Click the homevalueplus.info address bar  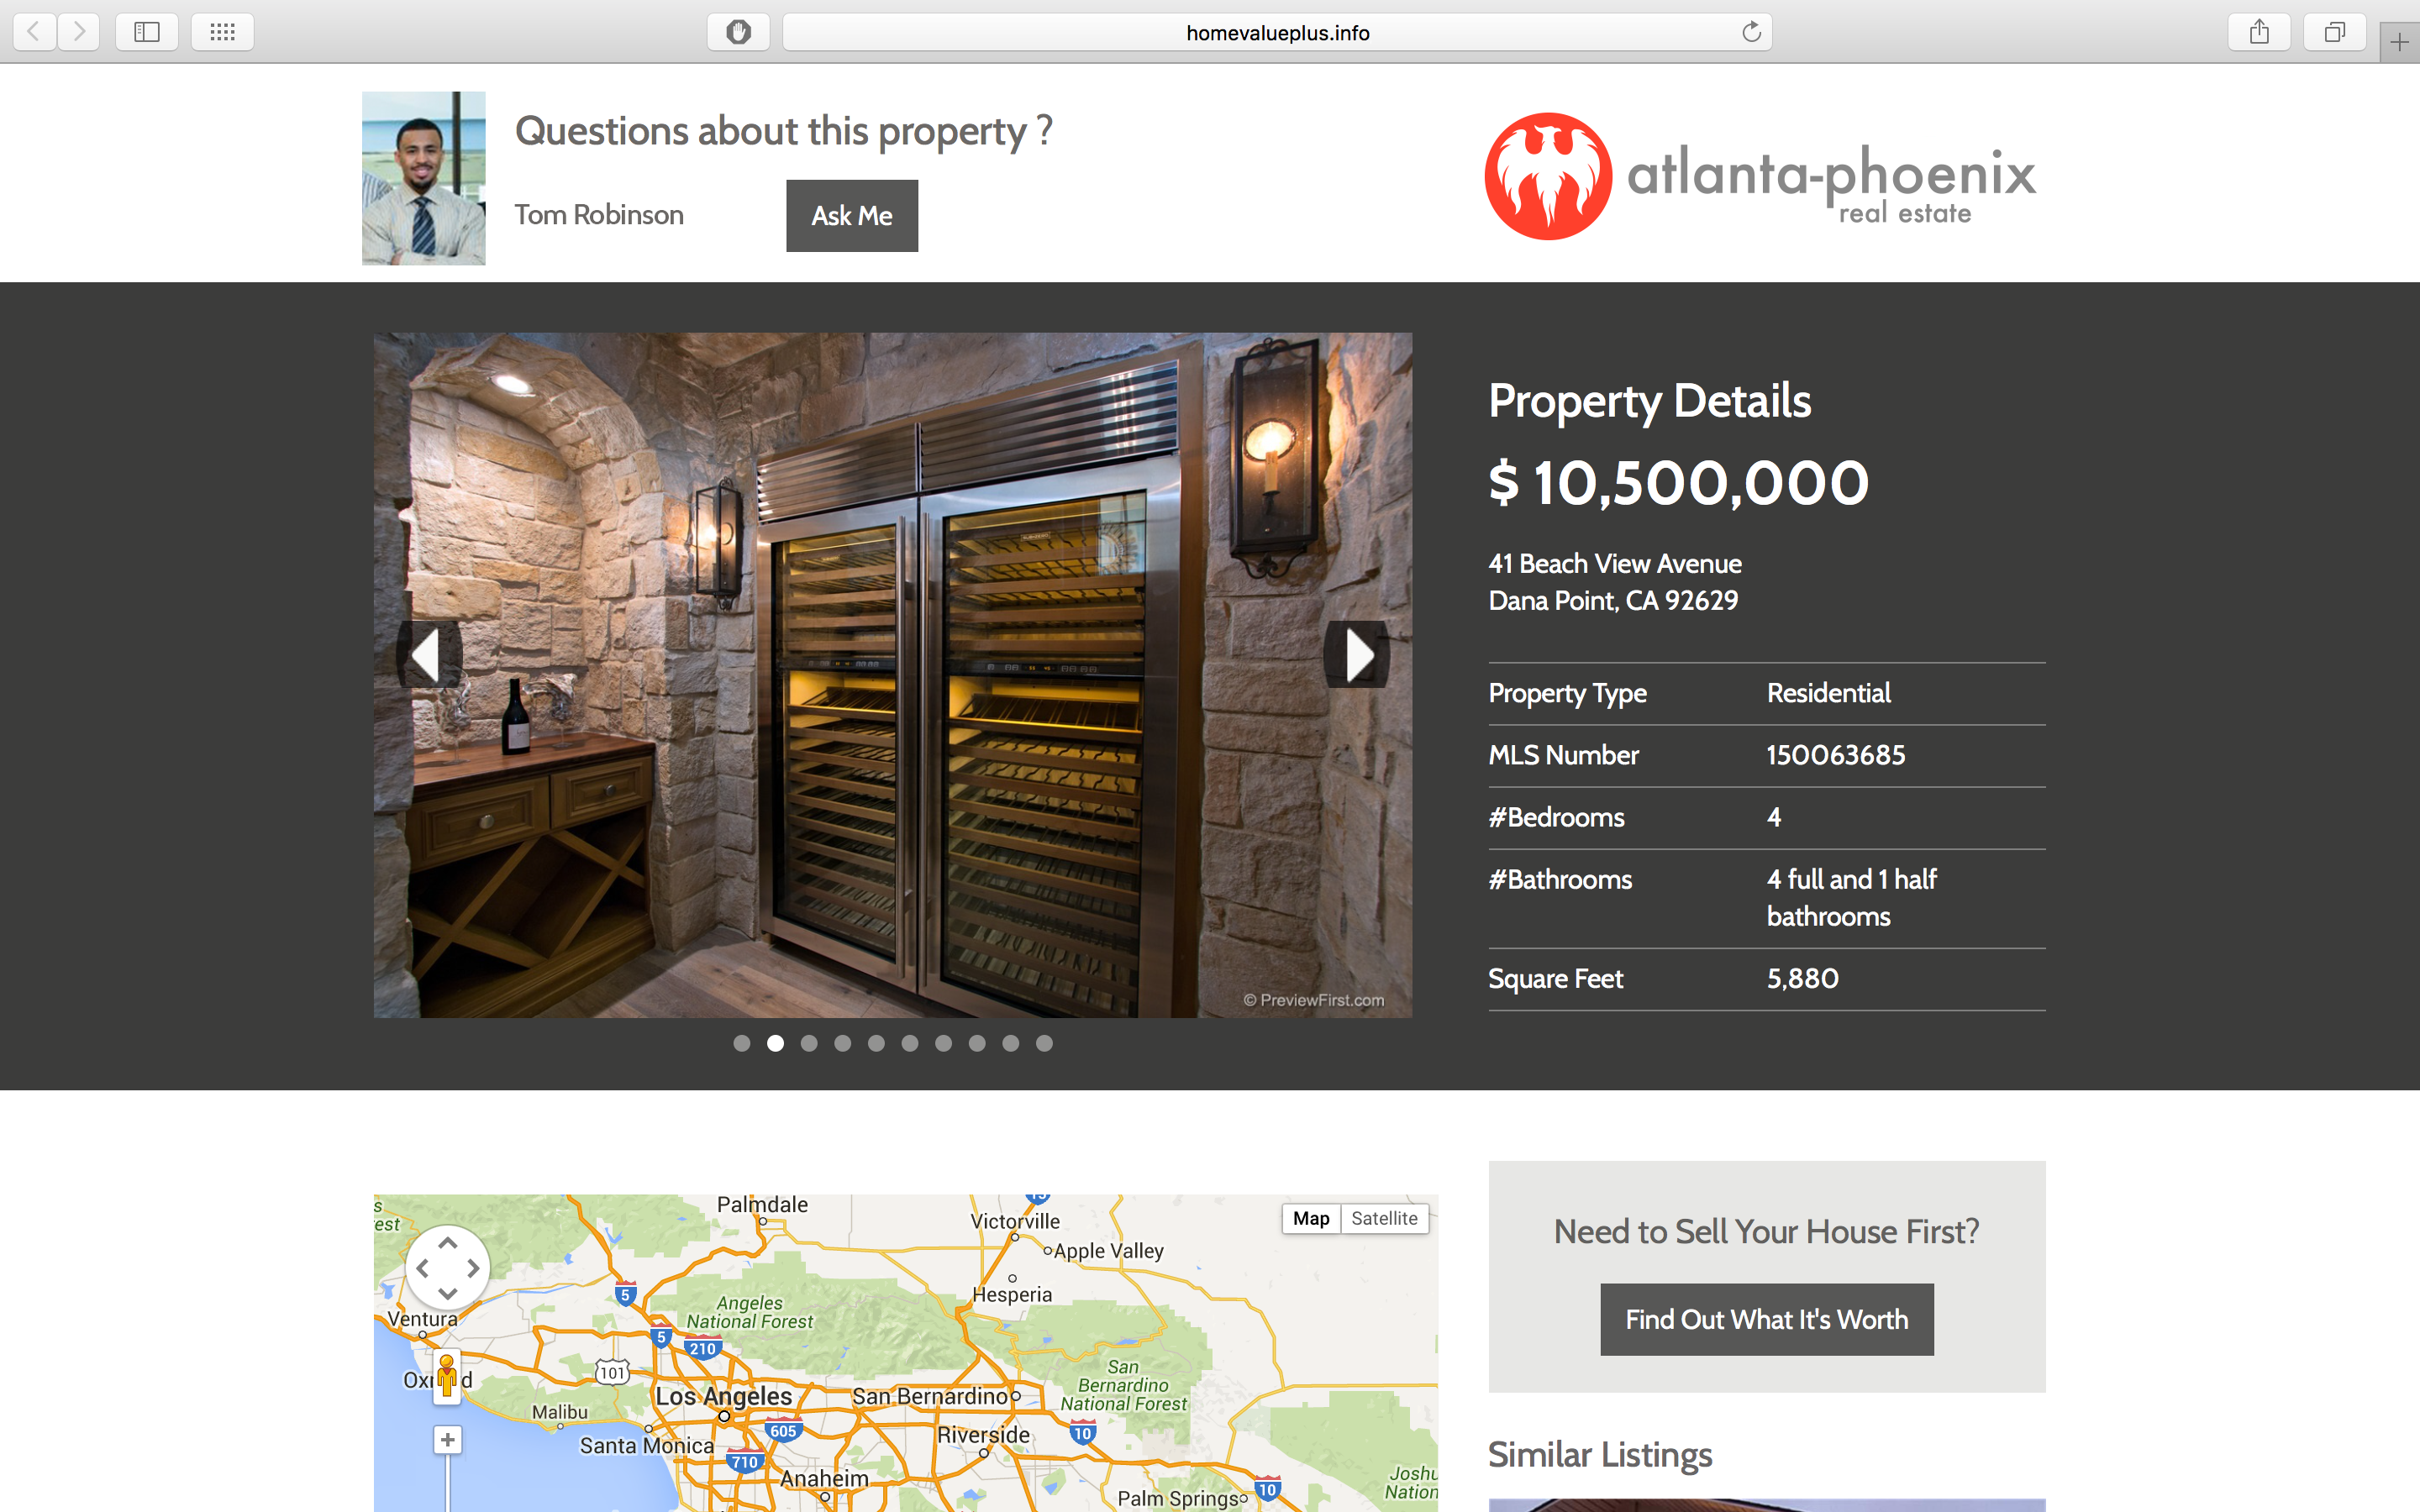(x=1277, y=32)
